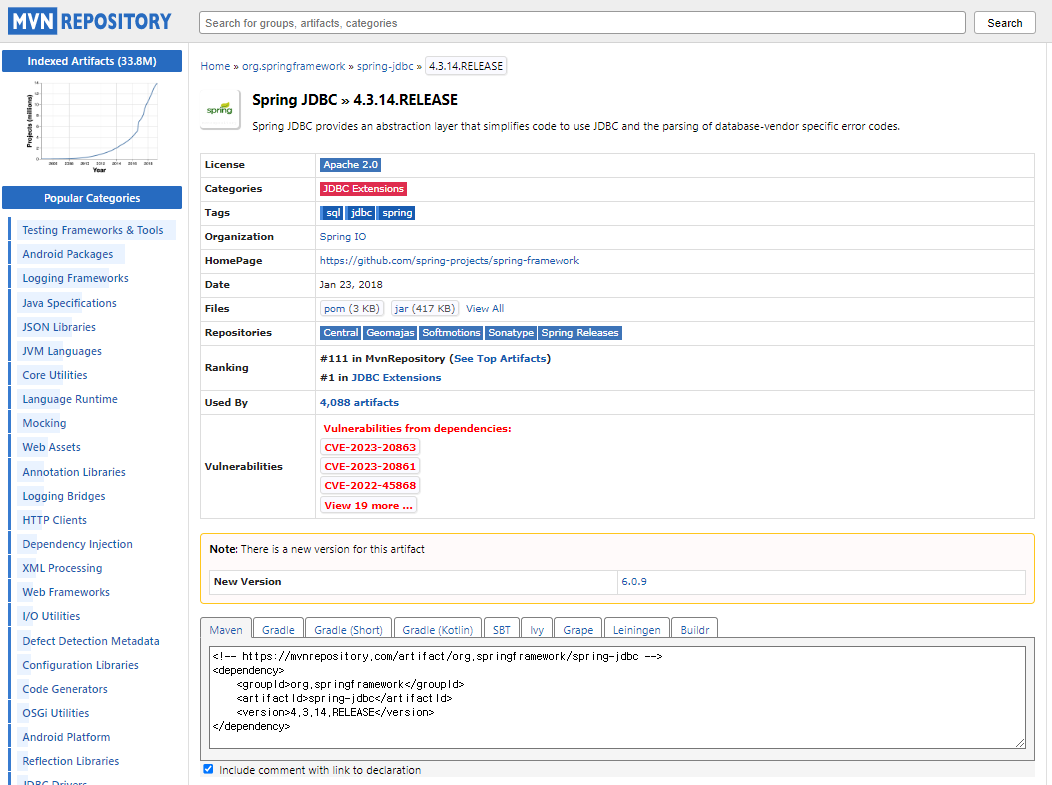Image resolution: width=1052 pixels, height=785 pixels.
Task: Select the Ivy tab
Action: 537,629
